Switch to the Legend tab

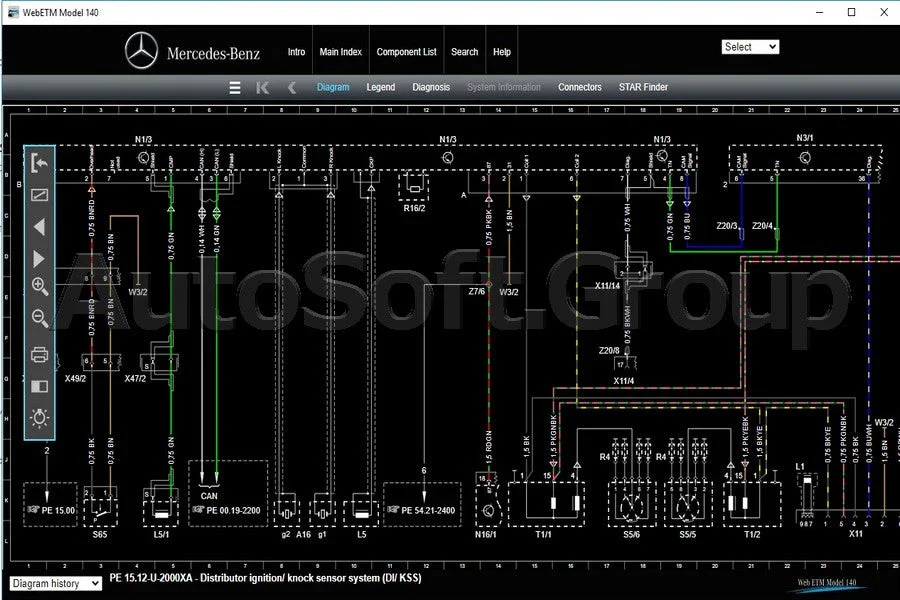pos(380,87)
